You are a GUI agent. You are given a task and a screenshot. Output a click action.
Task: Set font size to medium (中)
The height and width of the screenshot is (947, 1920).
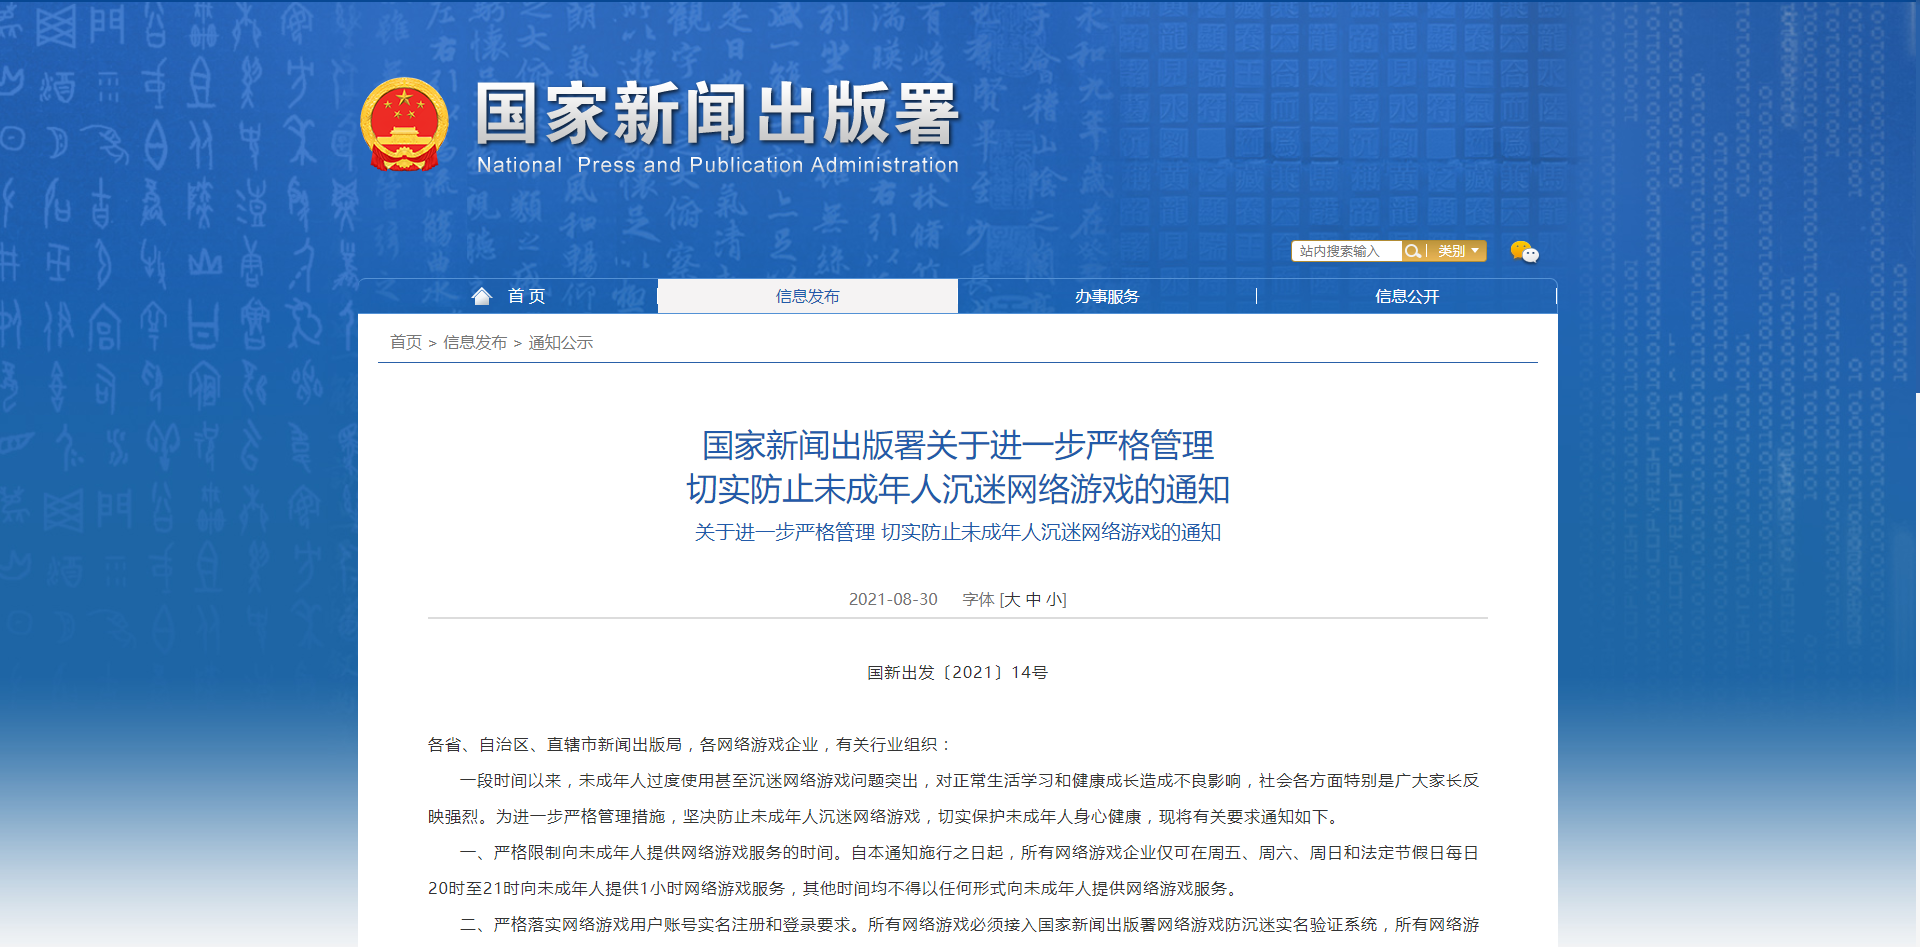(x=1033, y=600)
